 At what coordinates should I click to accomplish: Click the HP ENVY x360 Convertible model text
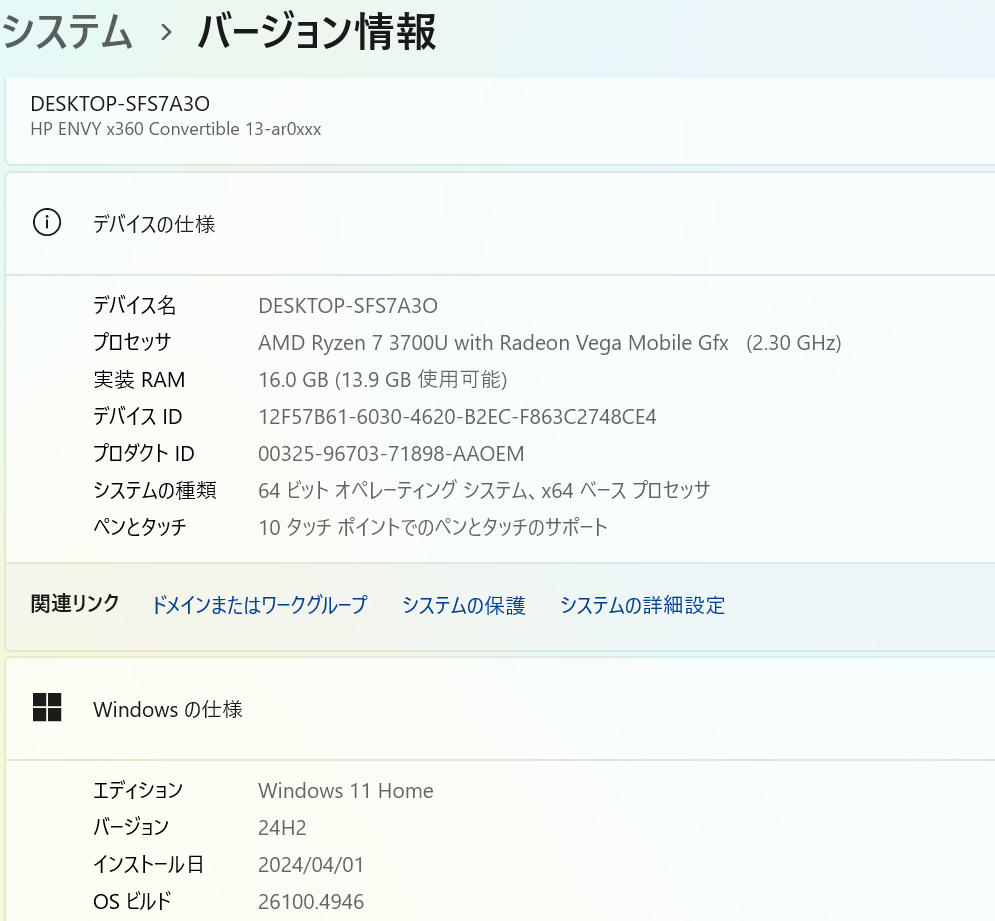tap(176, 129)
